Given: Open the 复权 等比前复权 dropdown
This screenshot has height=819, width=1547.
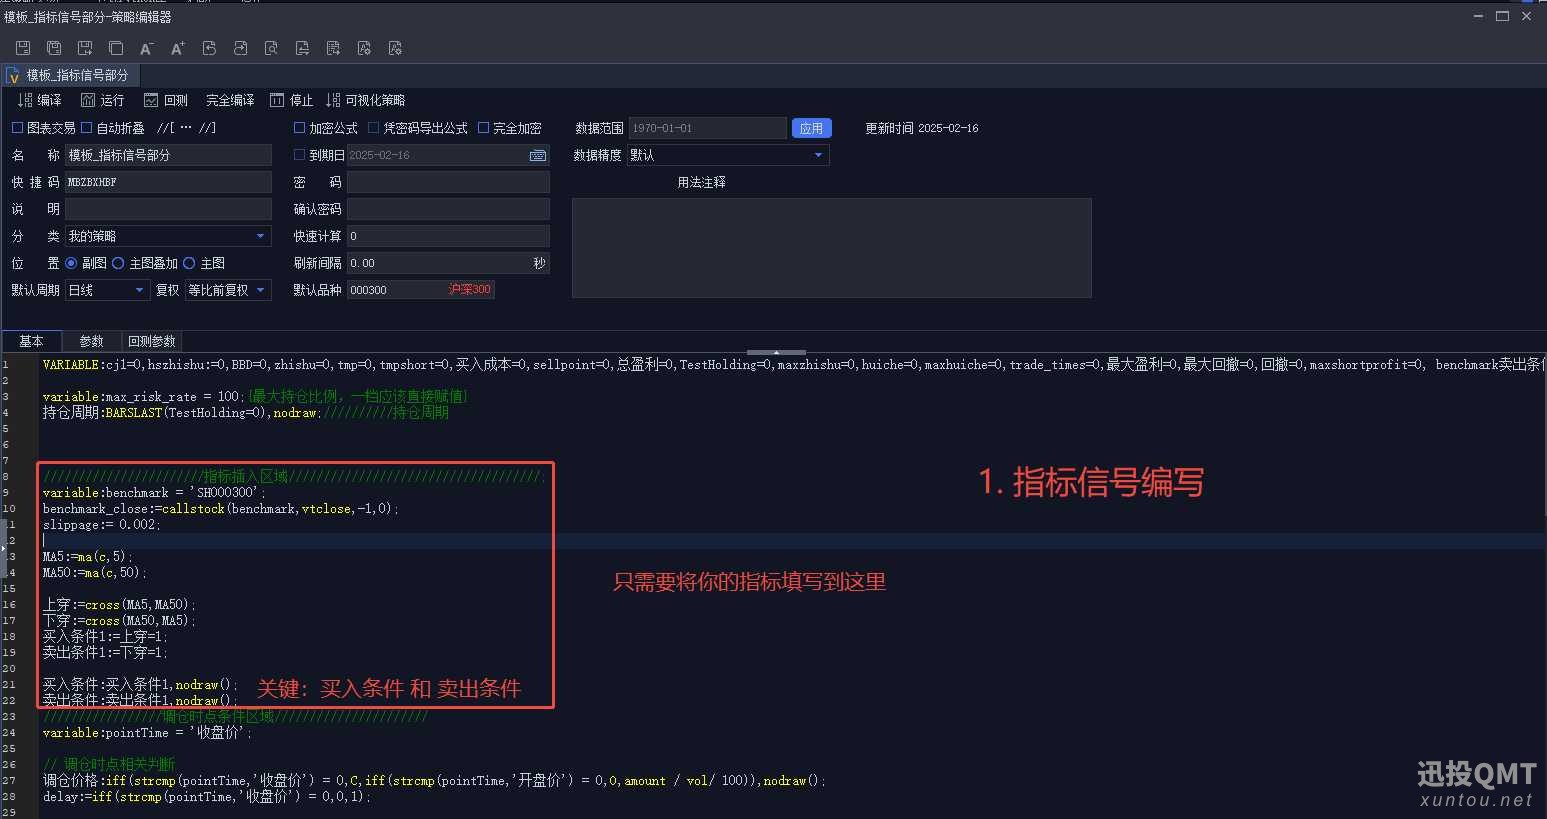Looking at the screenshot, I should [228, 290].
